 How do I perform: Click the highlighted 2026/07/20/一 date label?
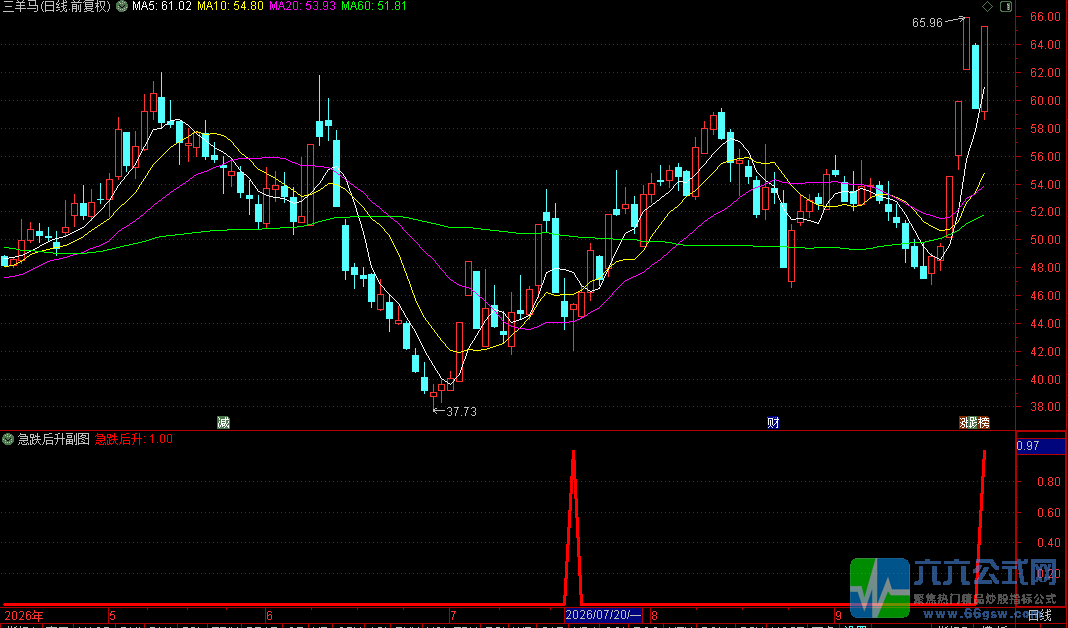(603, 615)
